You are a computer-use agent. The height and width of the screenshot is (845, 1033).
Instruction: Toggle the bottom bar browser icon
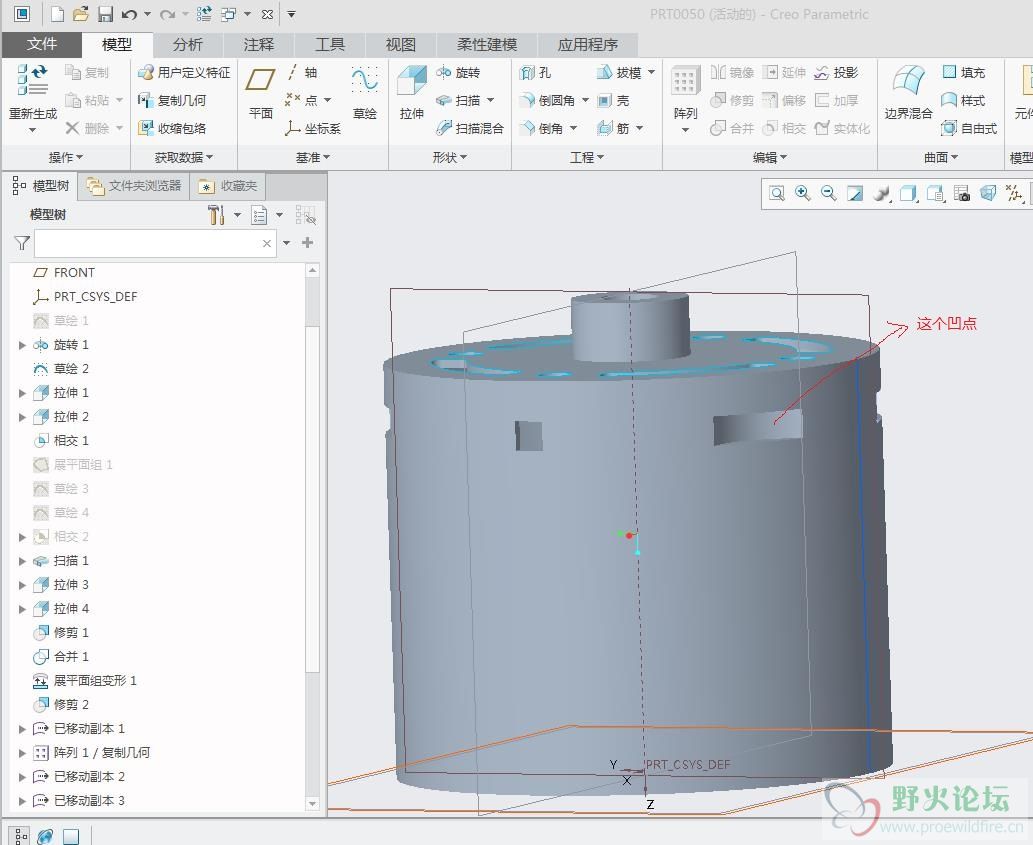(45, 836)
